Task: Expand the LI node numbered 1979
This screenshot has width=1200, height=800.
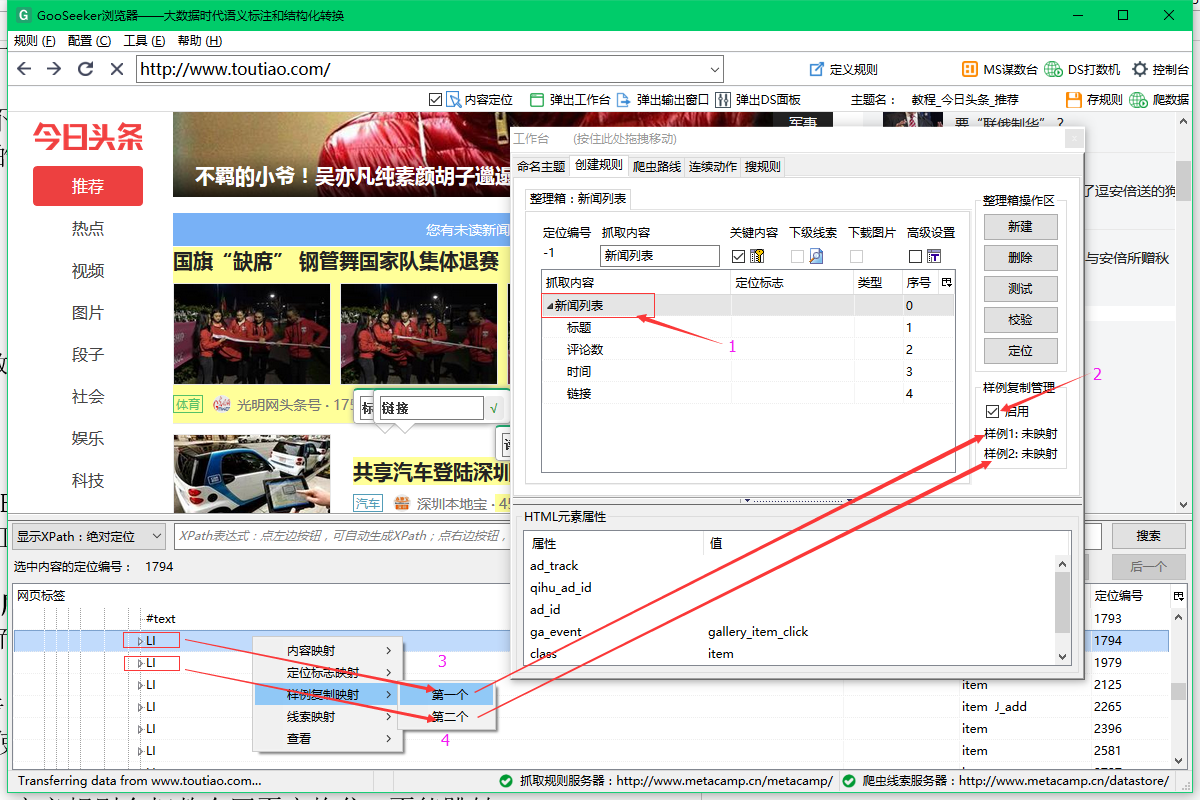Action: (x=140, y=663)
